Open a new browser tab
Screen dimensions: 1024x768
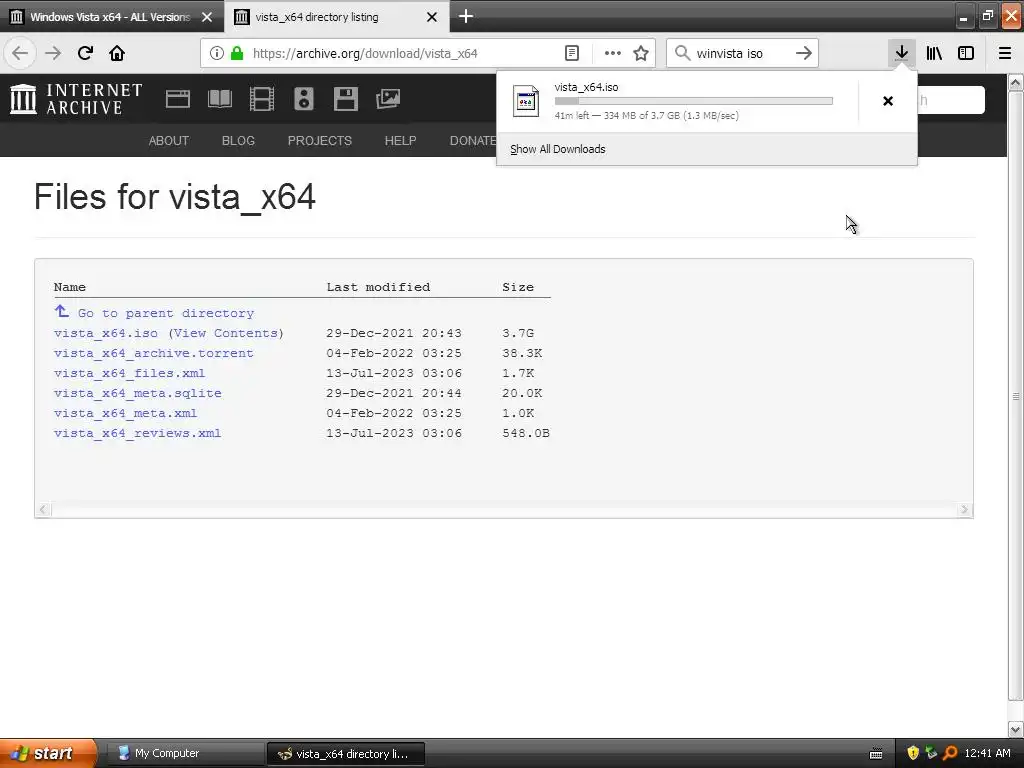(x=466, y=16)
